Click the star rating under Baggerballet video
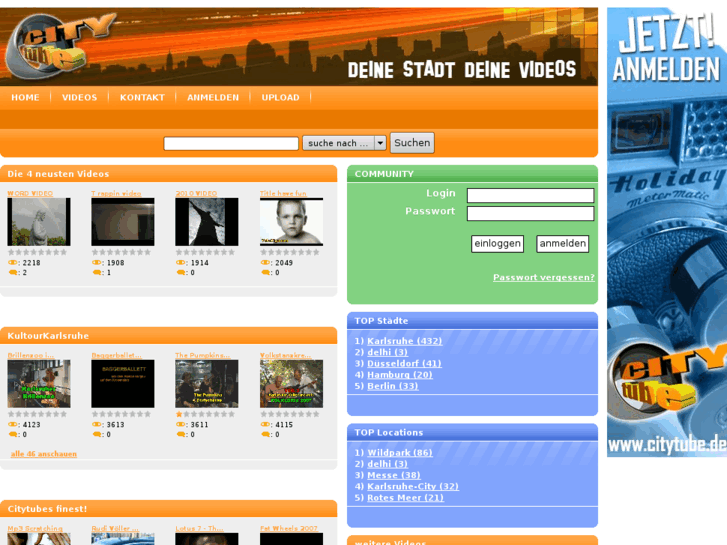 coord(121,414)
